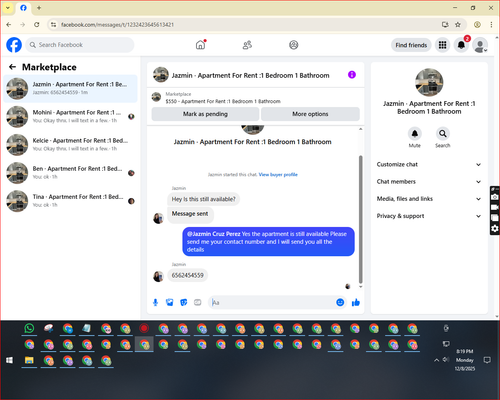This screenshot has width=500, height=400.
Task: Open Mohini conversation in the list
Action: [x=70, y=117]
